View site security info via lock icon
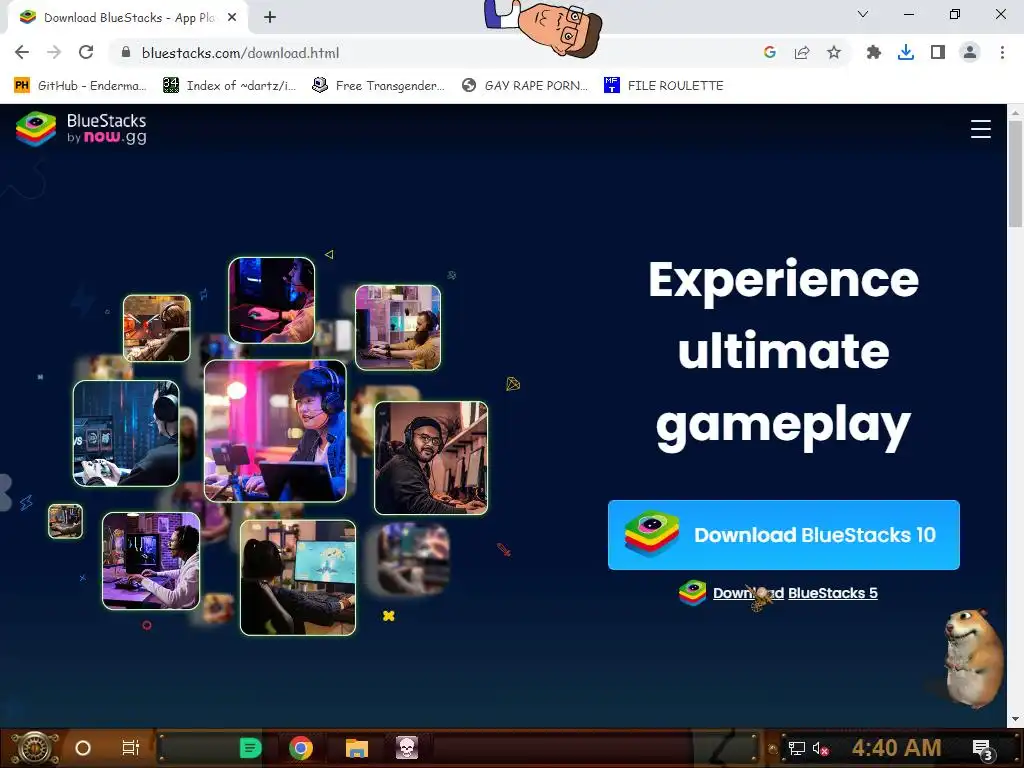 click(126, 53)
